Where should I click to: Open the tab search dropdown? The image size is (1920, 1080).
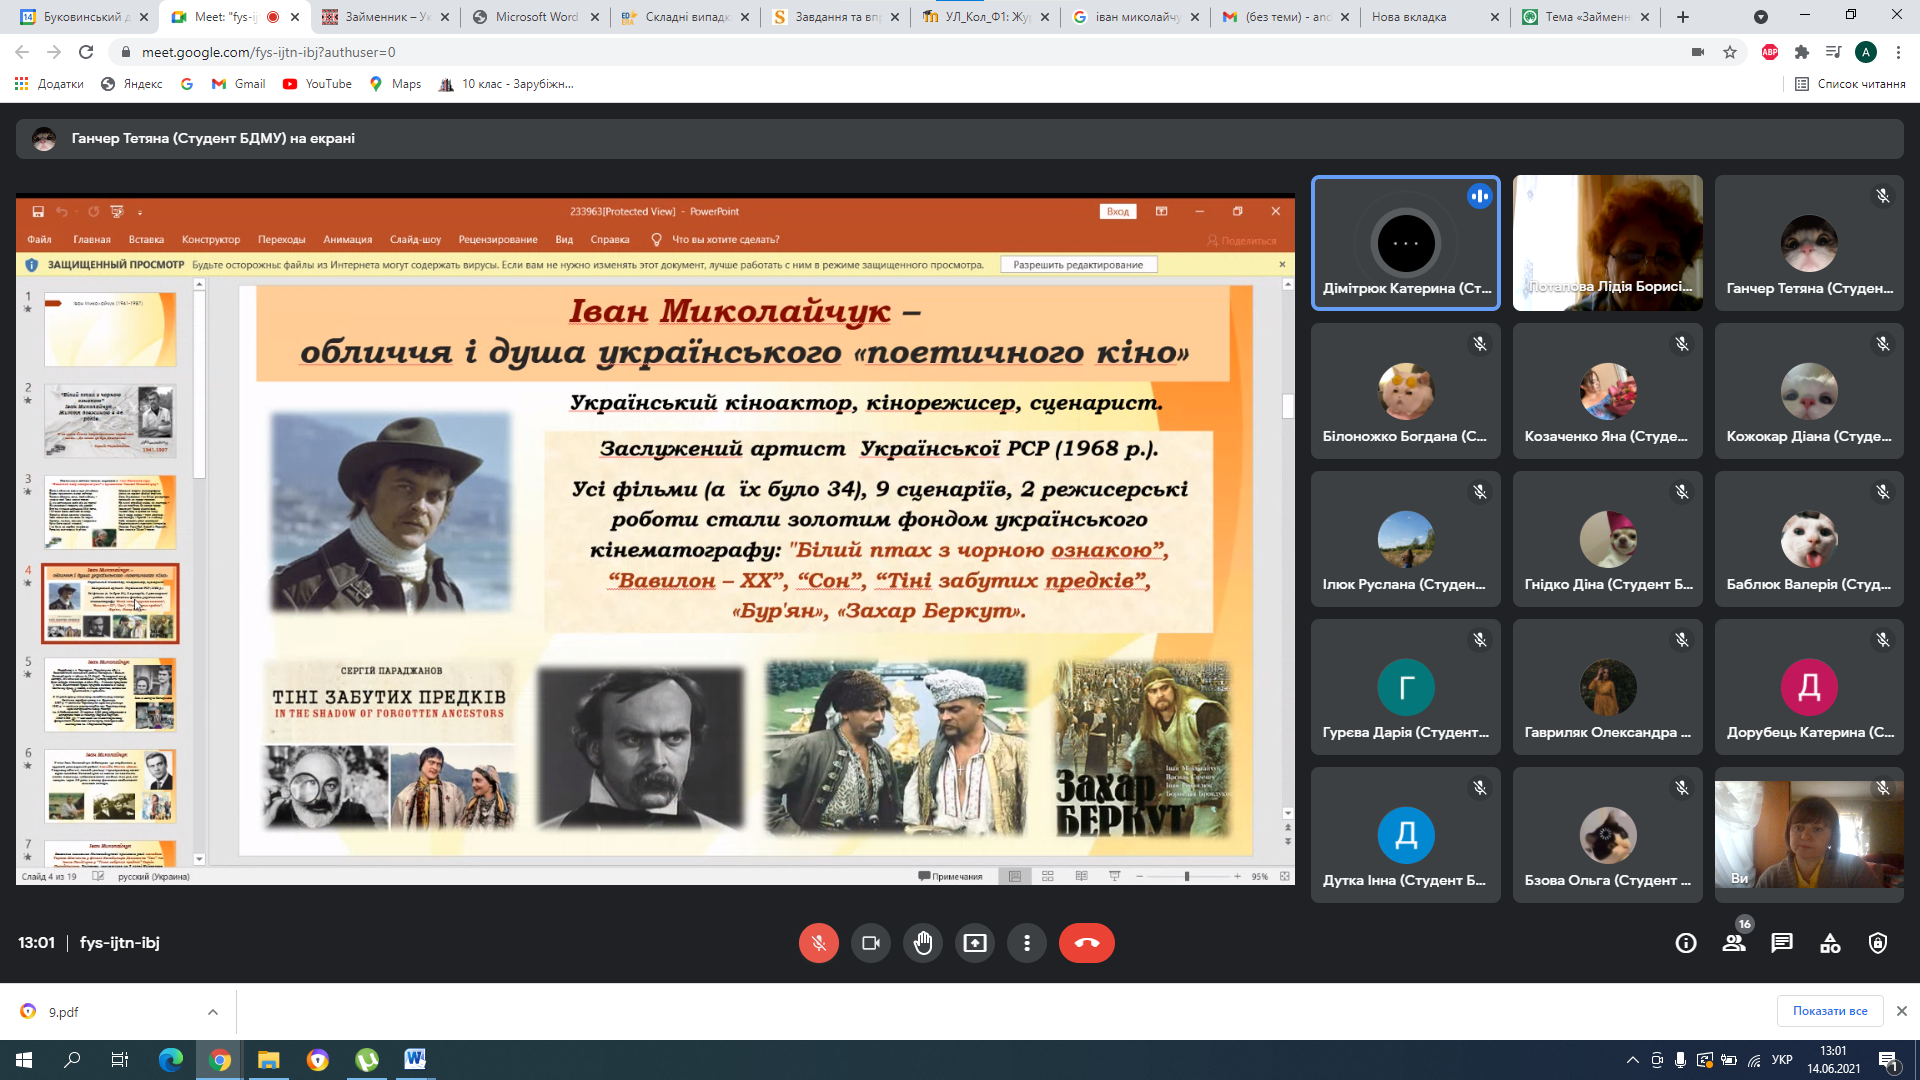[1760, 17]
